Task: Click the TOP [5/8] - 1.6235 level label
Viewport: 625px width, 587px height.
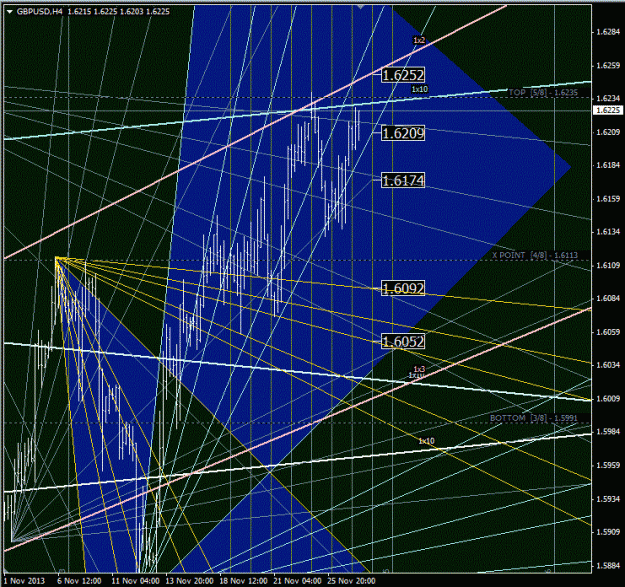Action: (543, 92)
